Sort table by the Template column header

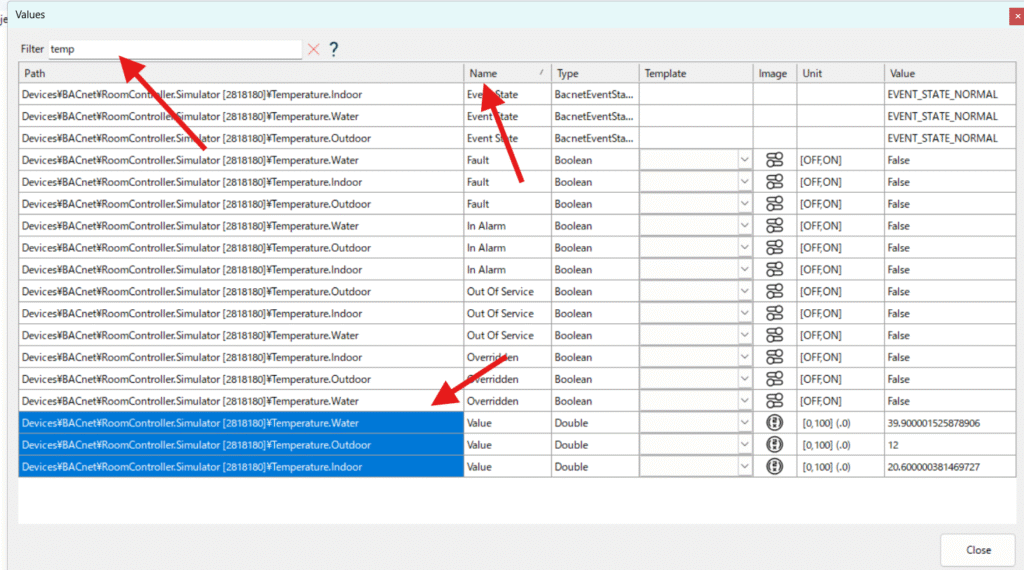coord(696,73)
